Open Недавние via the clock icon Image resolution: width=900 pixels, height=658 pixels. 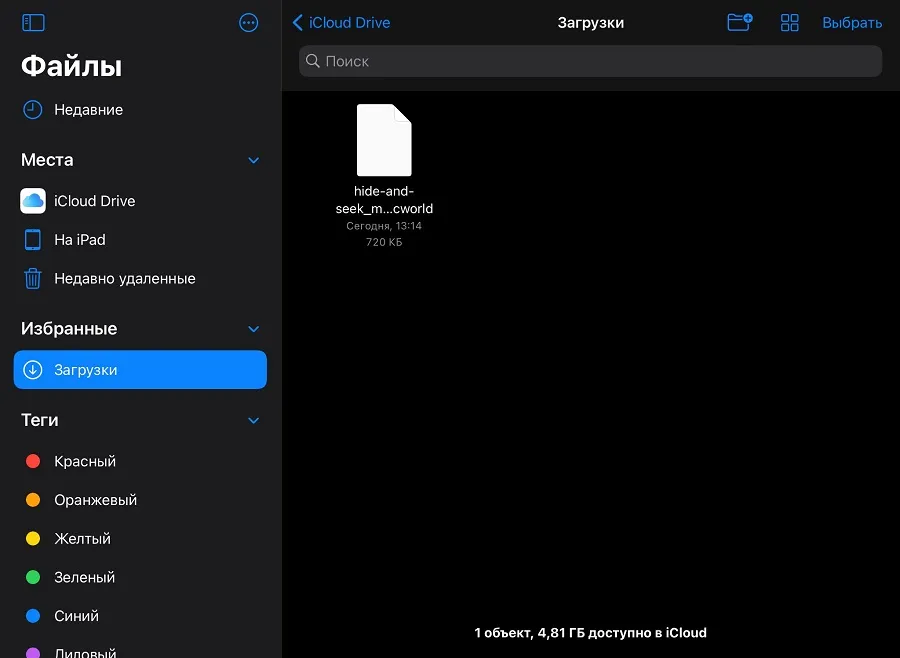point(33,110)
